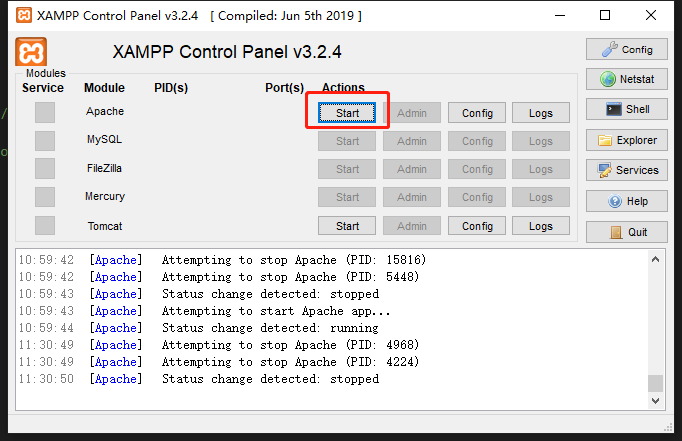Click log line mentioning PID 5448
The width and height of the screenshot is (682, 441).
[219, 277]
